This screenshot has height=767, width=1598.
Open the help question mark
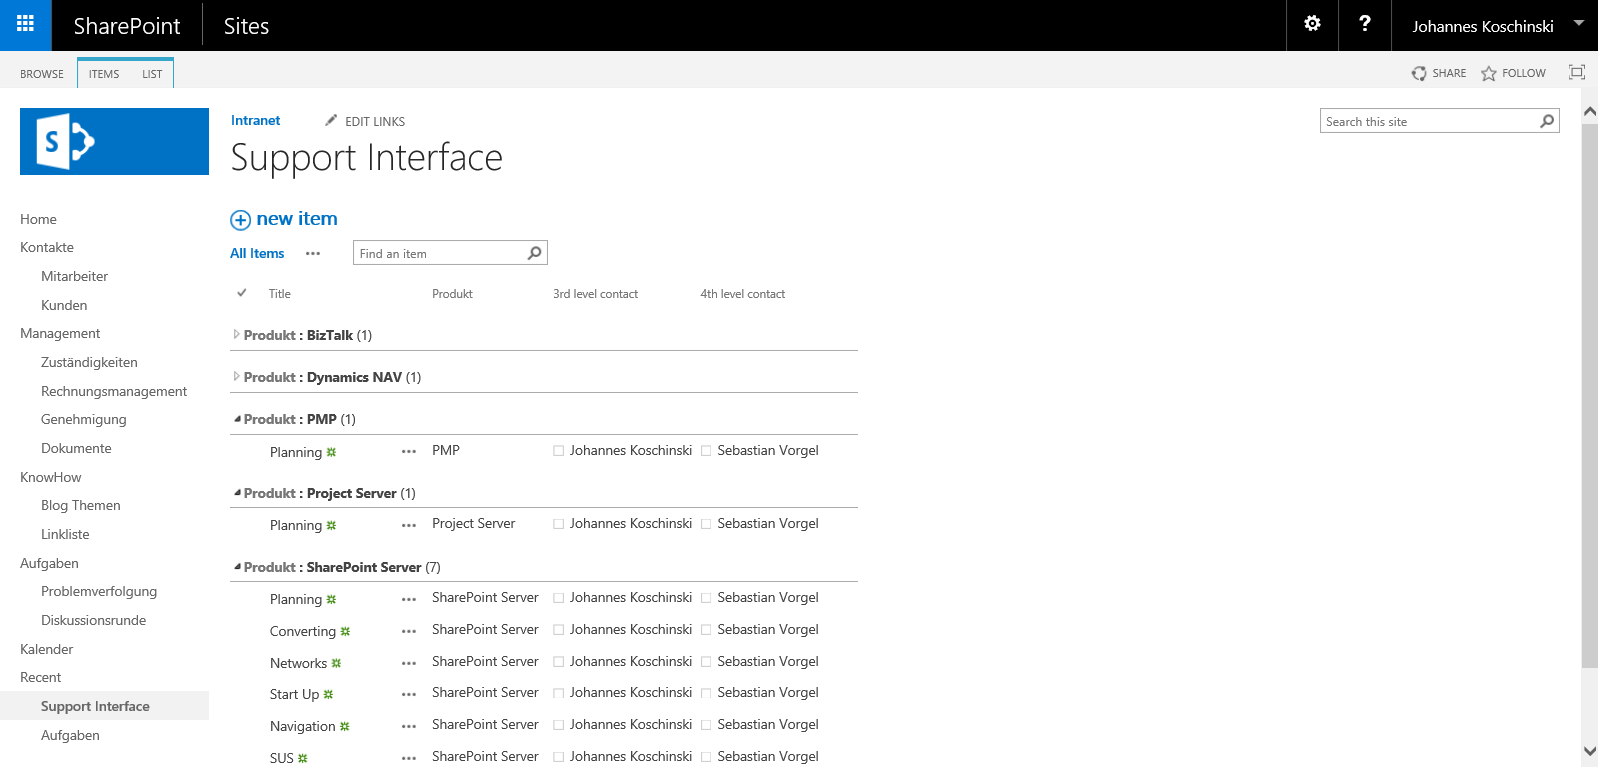click(1364, 25)
